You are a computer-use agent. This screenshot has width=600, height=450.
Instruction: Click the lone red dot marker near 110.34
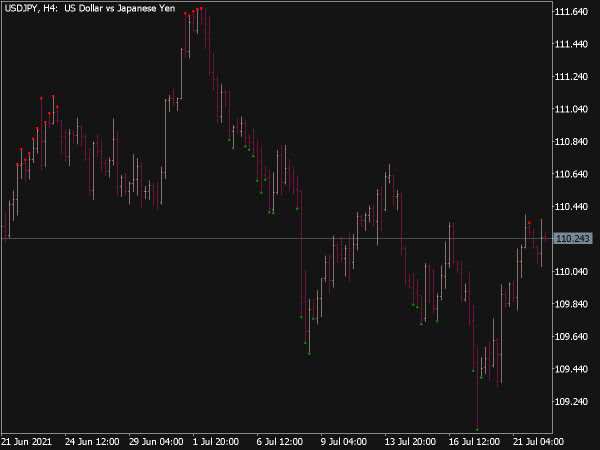coord(529,223)
